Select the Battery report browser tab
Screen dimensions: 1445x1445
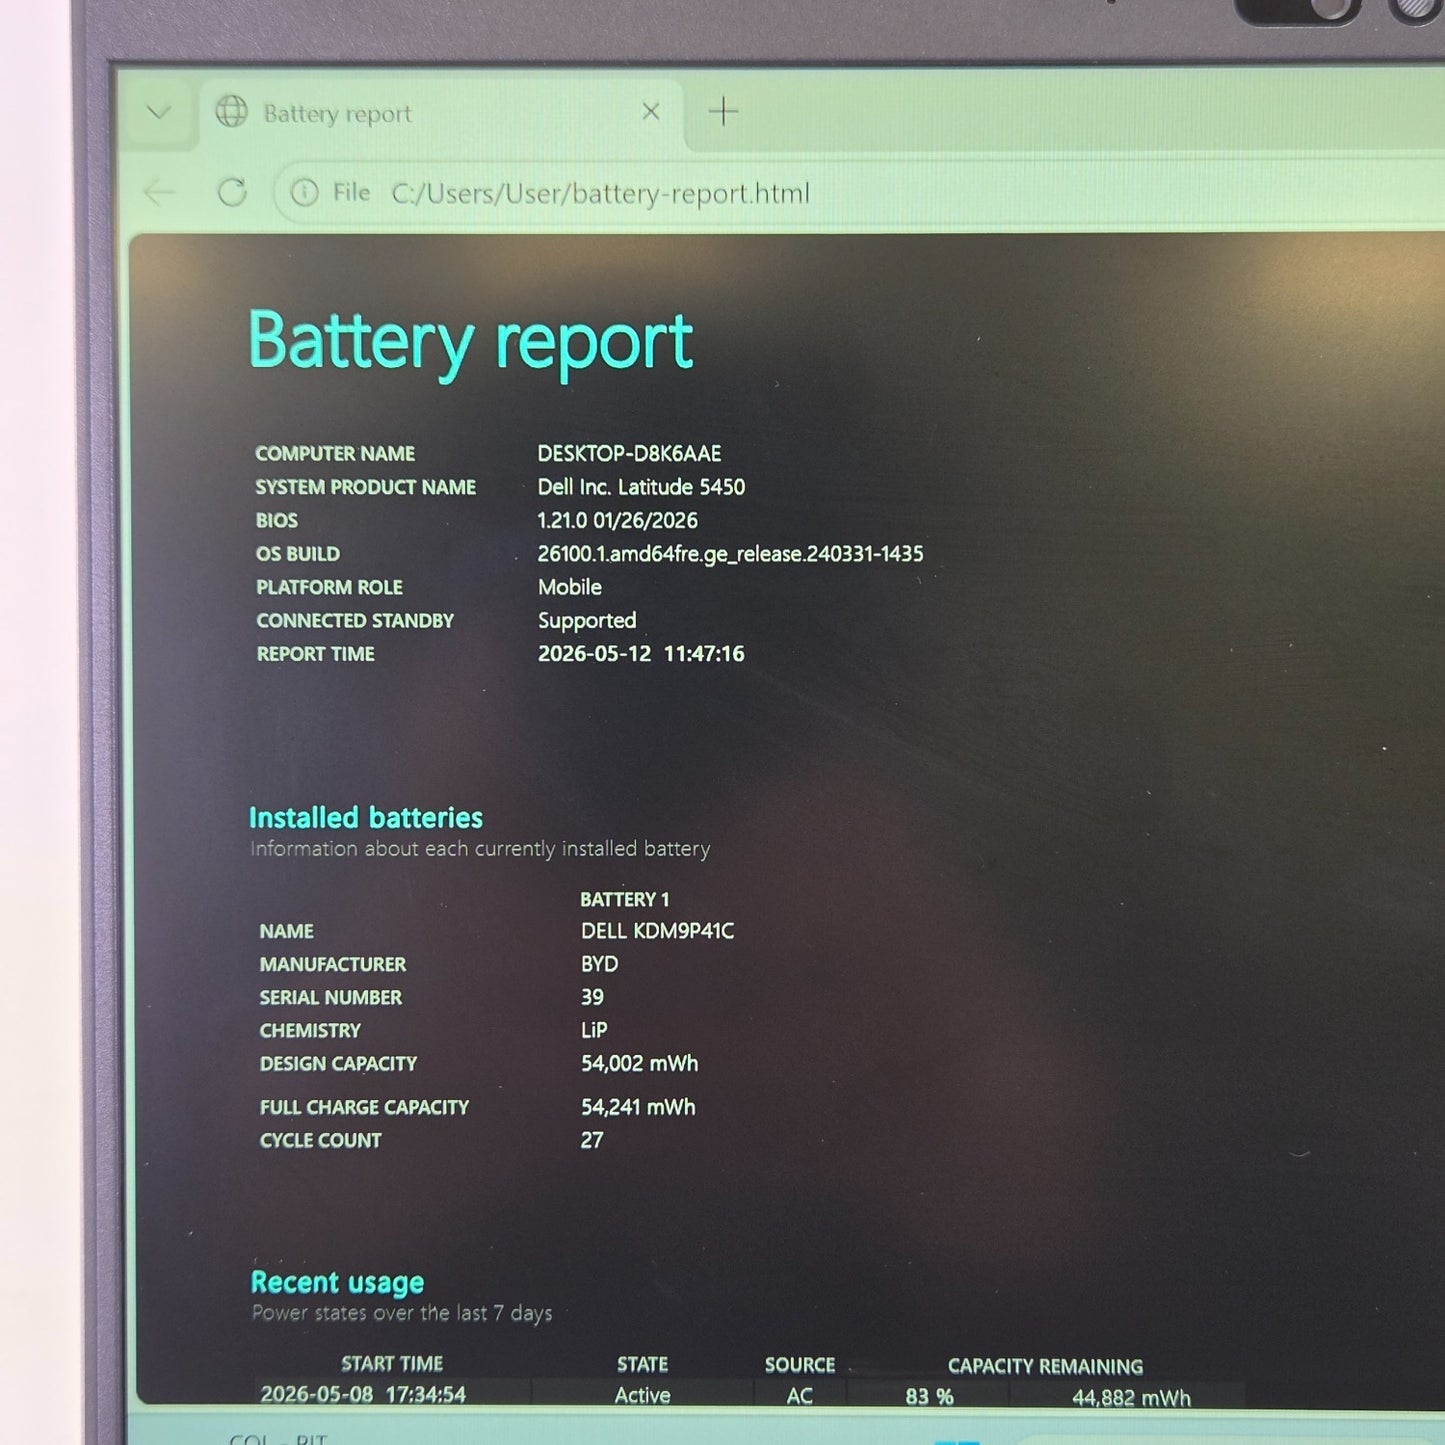pos(441,113)
